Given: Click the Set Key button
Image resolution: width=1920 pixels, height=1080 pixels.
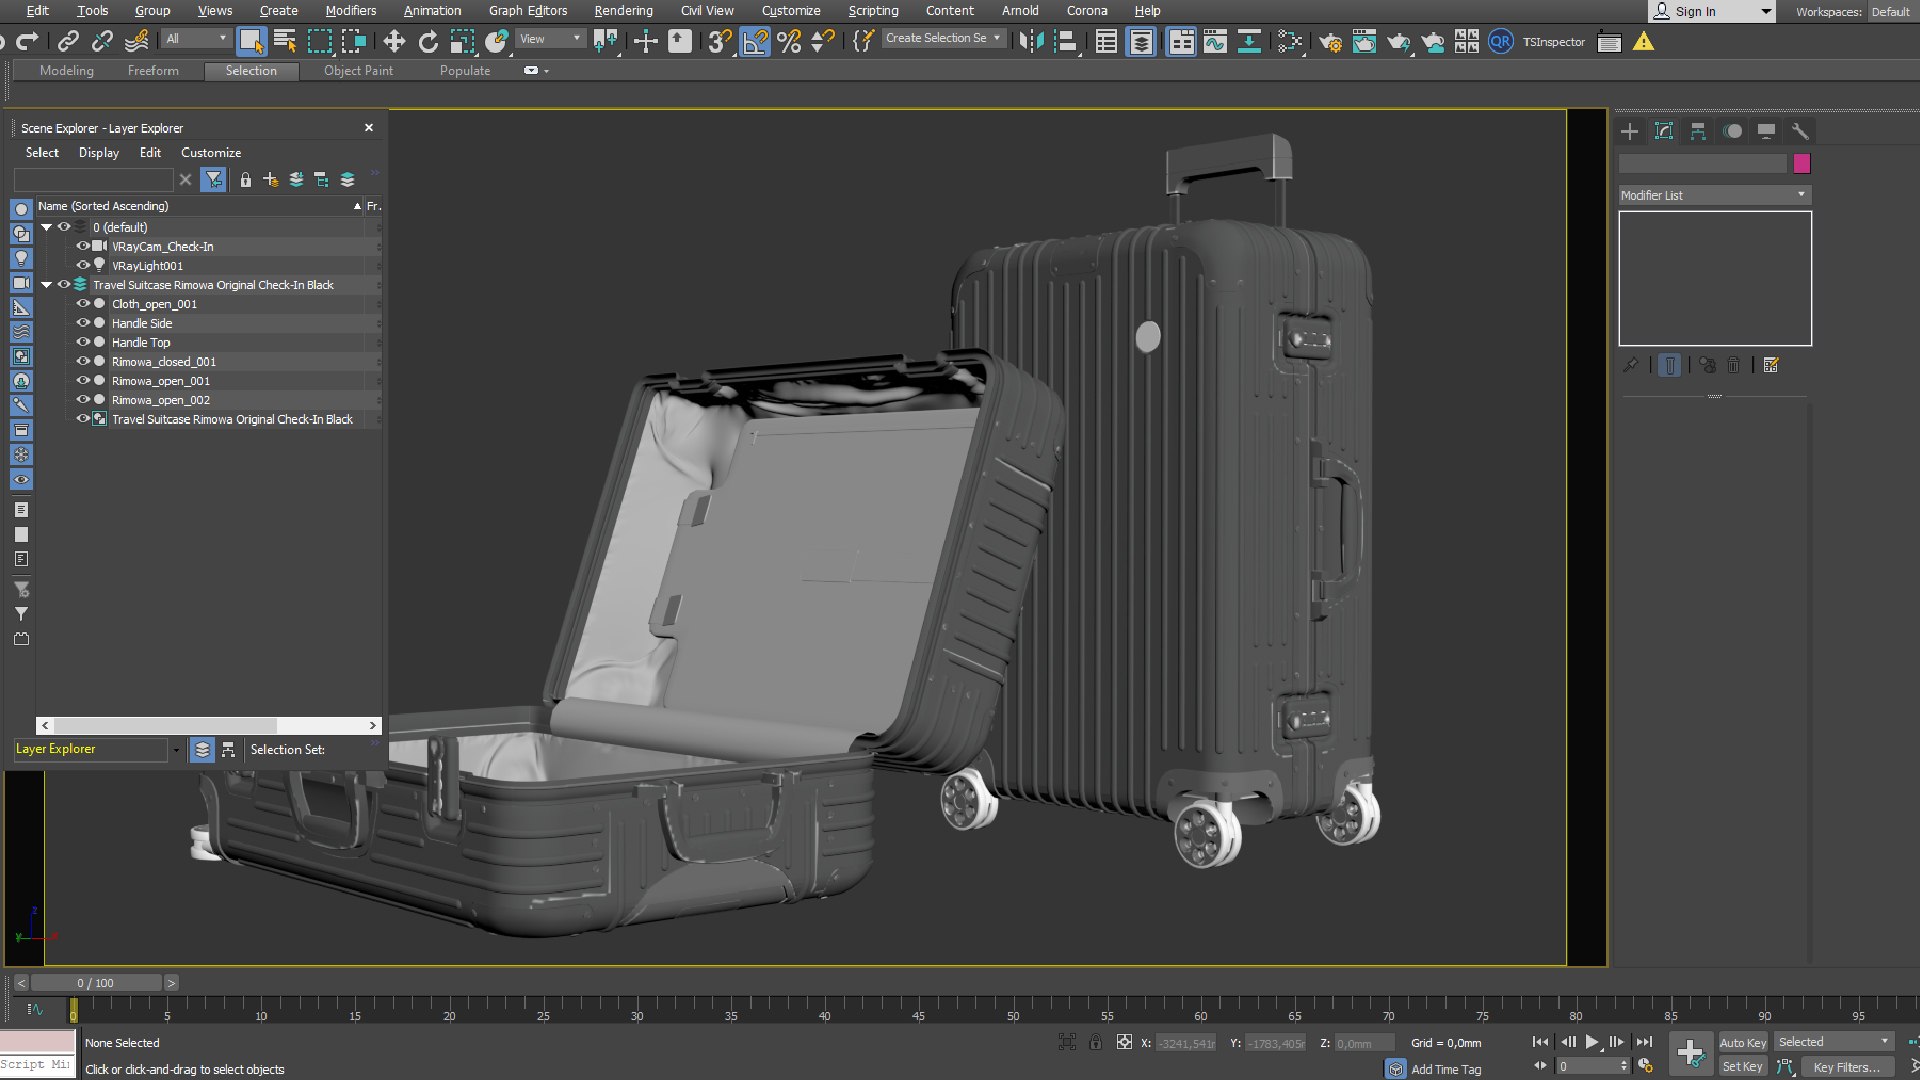Looking at the screenshot, I should coord(1742,1067).
